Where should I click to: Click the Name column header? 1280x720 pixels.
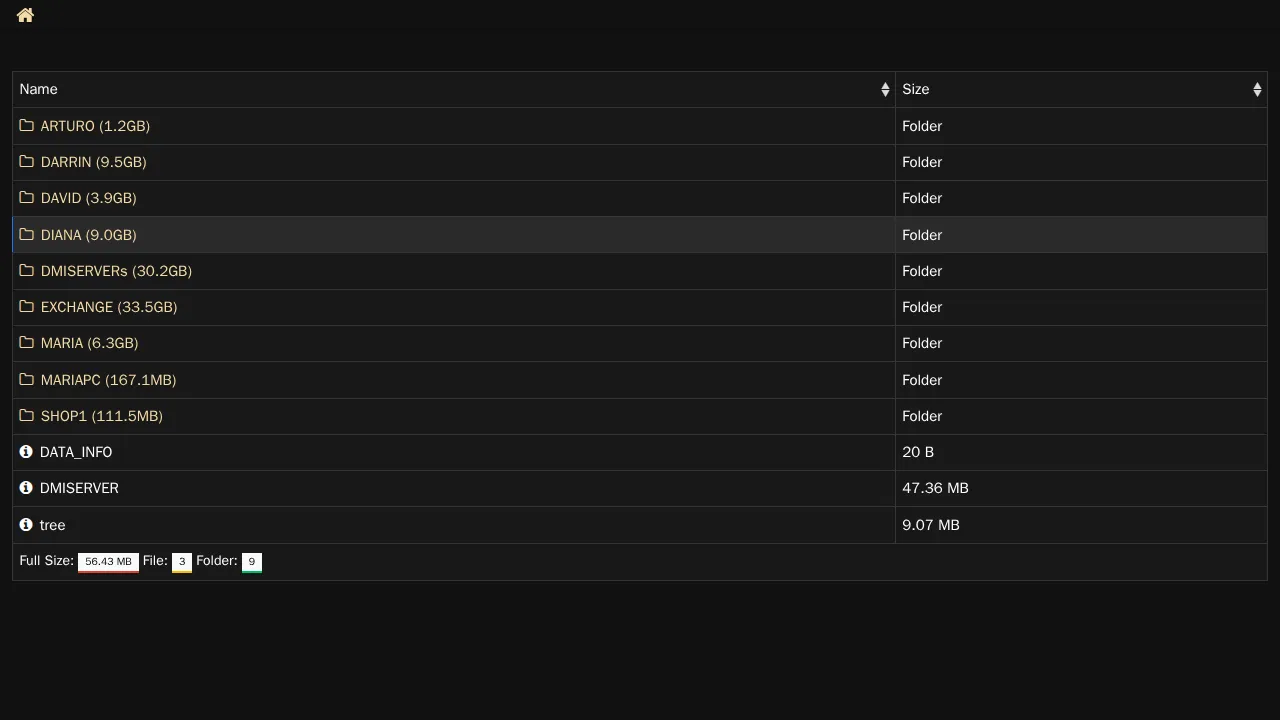coord(39,90)
